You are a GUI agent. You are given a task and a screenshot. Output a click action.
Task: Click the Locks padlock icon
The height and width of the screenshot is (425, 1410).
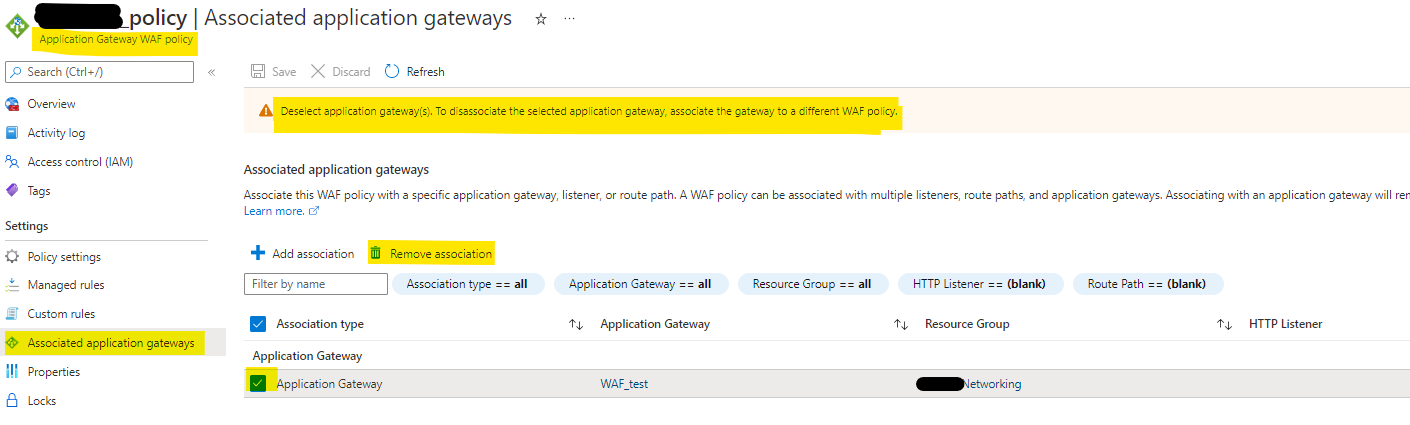pos(13,401)
